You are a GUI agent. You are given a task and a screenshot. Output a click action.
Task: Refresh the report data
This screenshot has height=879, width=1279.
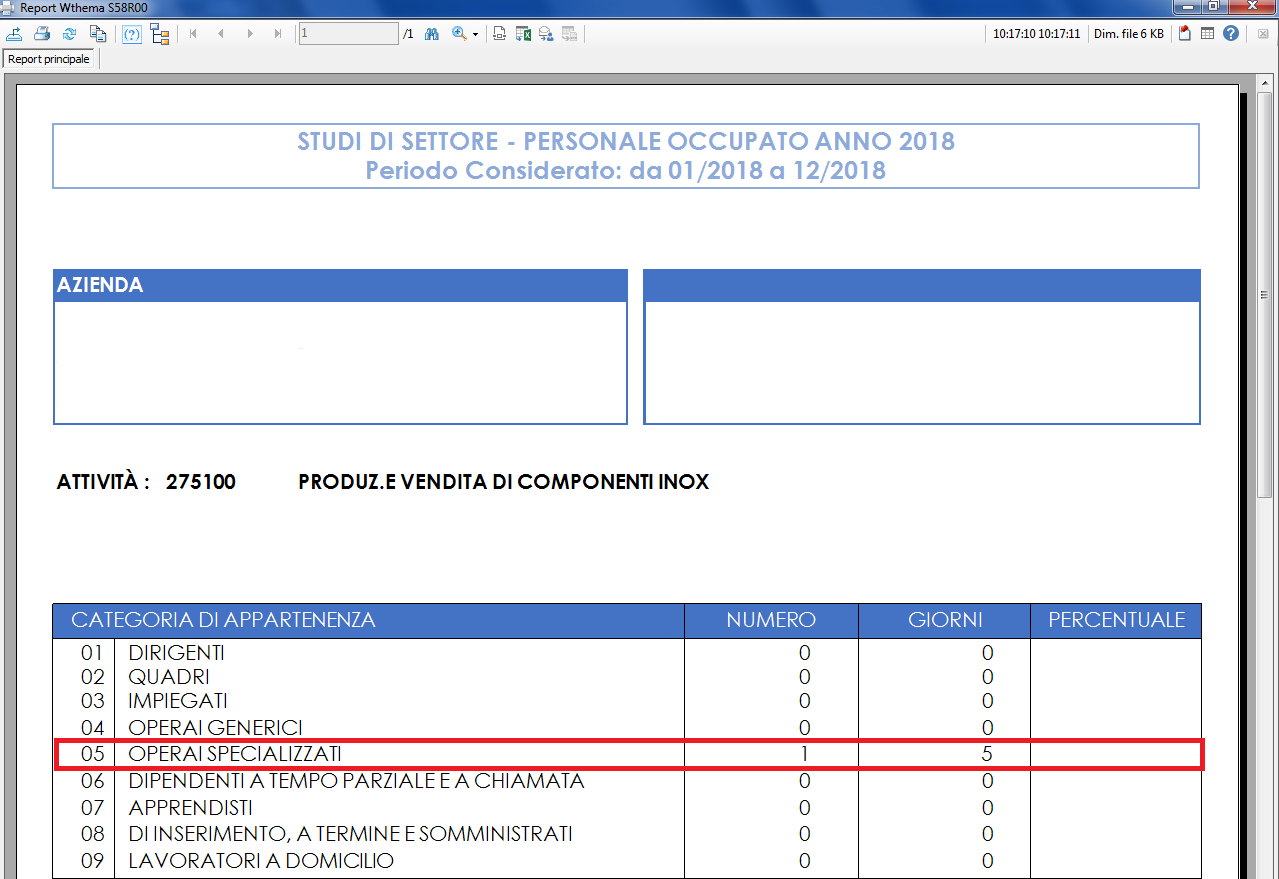(x=69, y=34)
